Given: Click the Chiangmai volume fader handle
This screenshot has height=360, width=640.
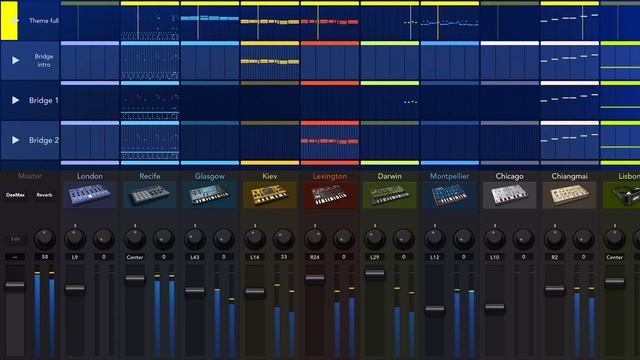Looking at the screenshot, I should pos(555,289).
